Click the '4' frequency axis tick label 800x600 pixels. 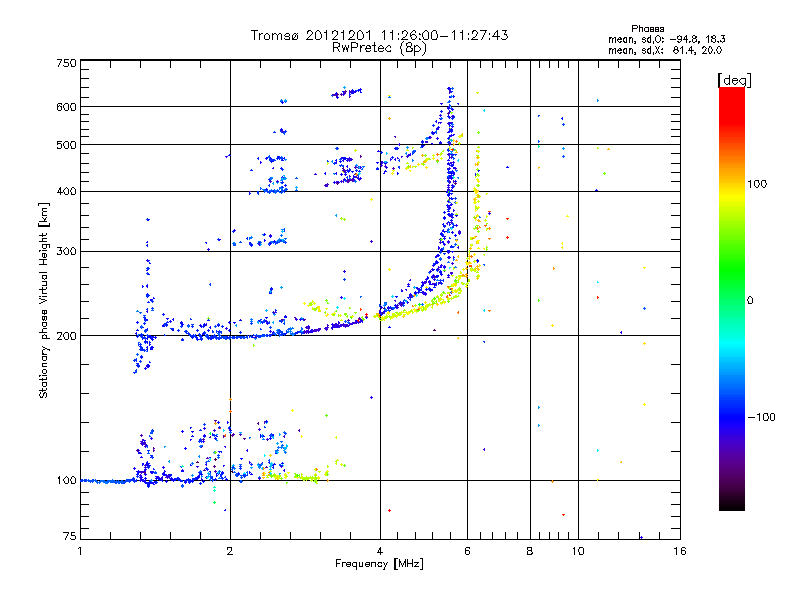(380, 551)
